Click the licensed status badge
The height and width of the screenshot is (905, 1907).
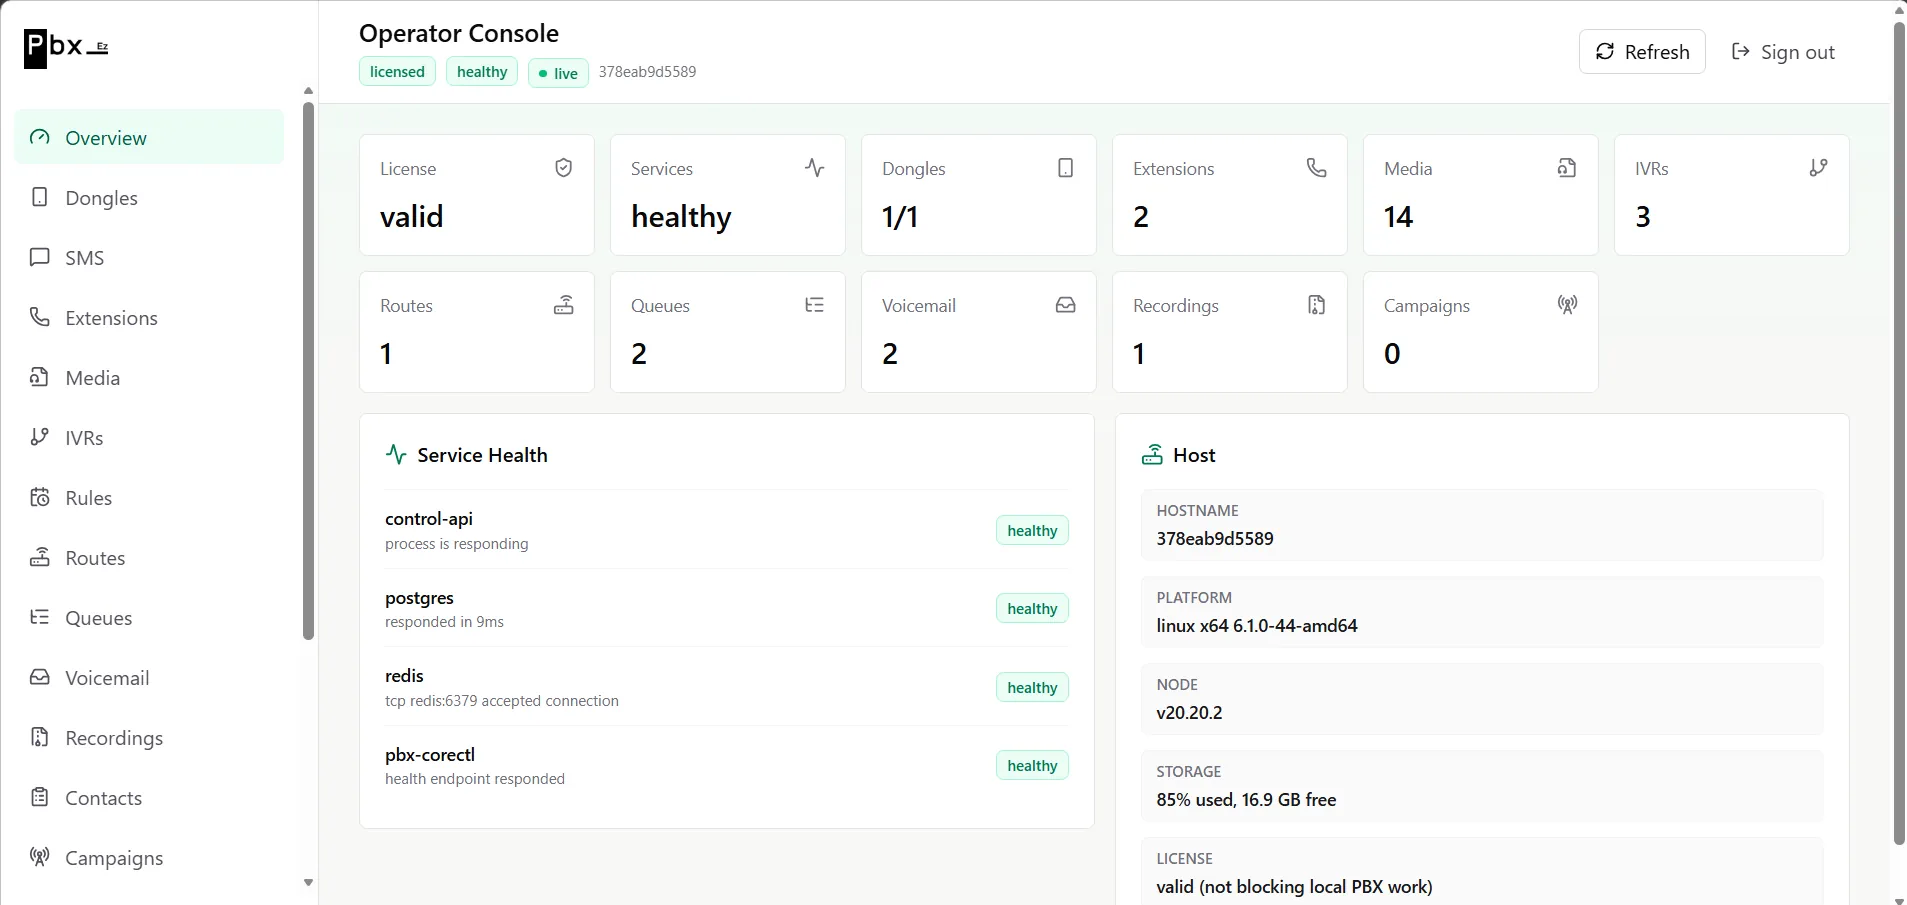tap(397, 72)
